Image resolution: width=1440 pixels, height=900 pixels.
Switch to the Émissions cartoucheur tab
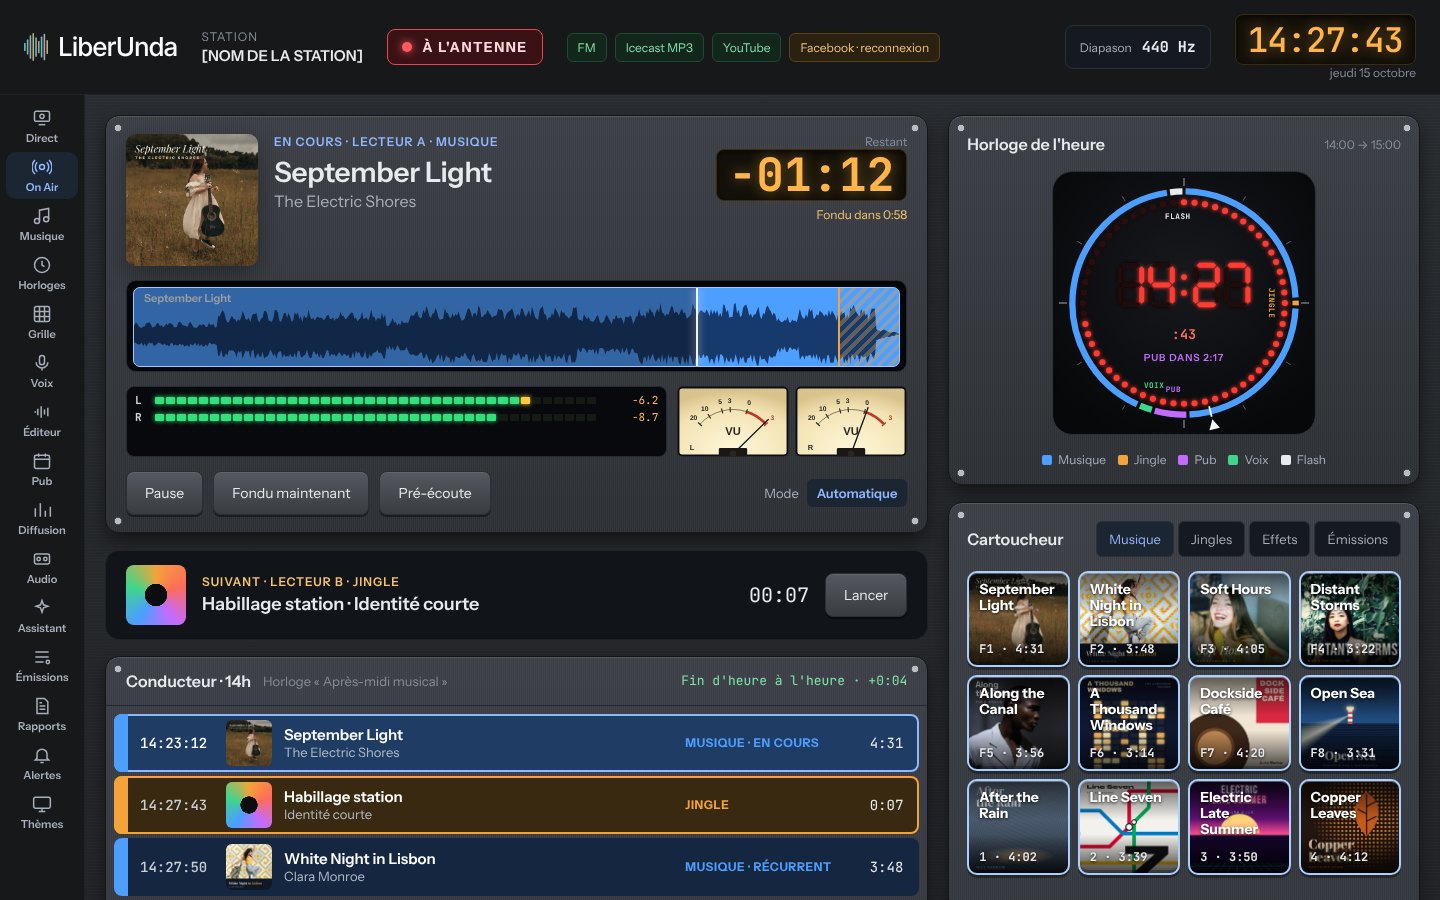[1357, 539]
